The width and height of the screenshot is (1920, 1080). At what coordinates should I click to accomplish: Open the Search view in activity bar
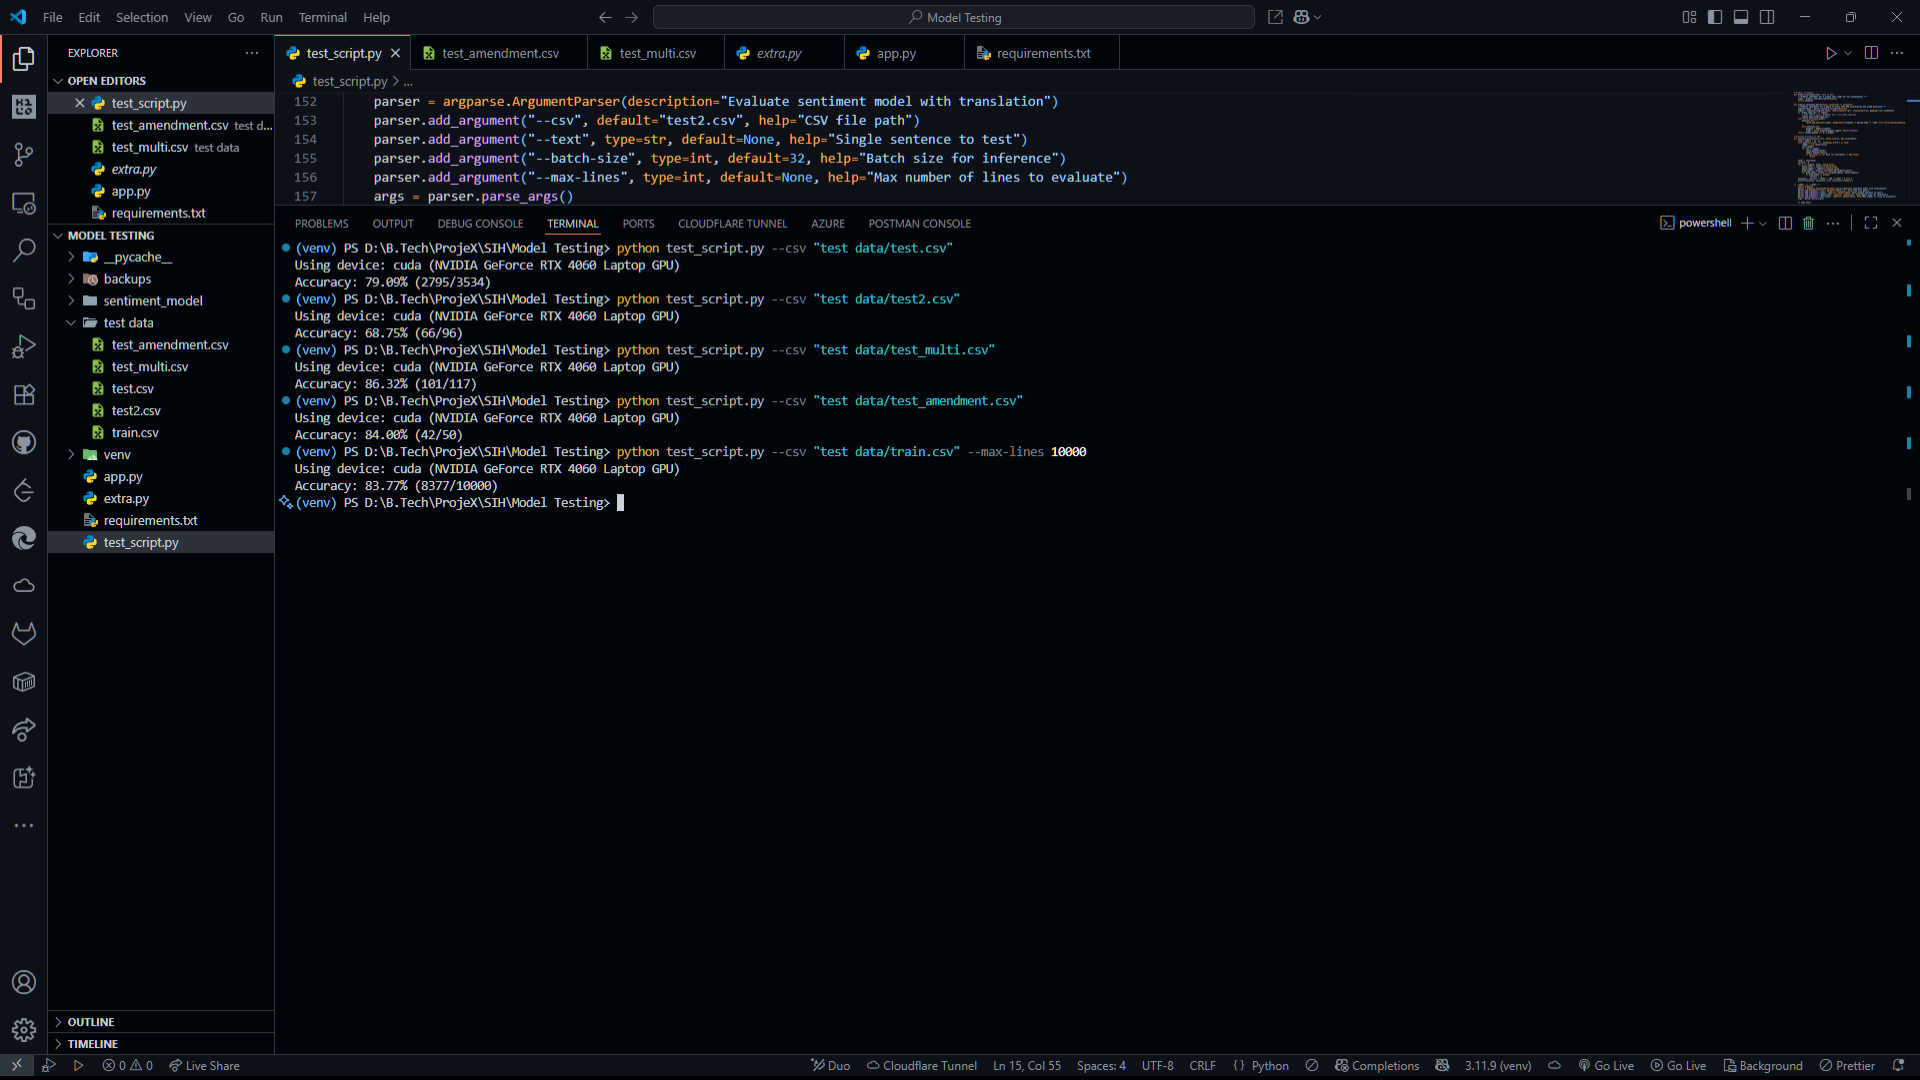[23, 250]
